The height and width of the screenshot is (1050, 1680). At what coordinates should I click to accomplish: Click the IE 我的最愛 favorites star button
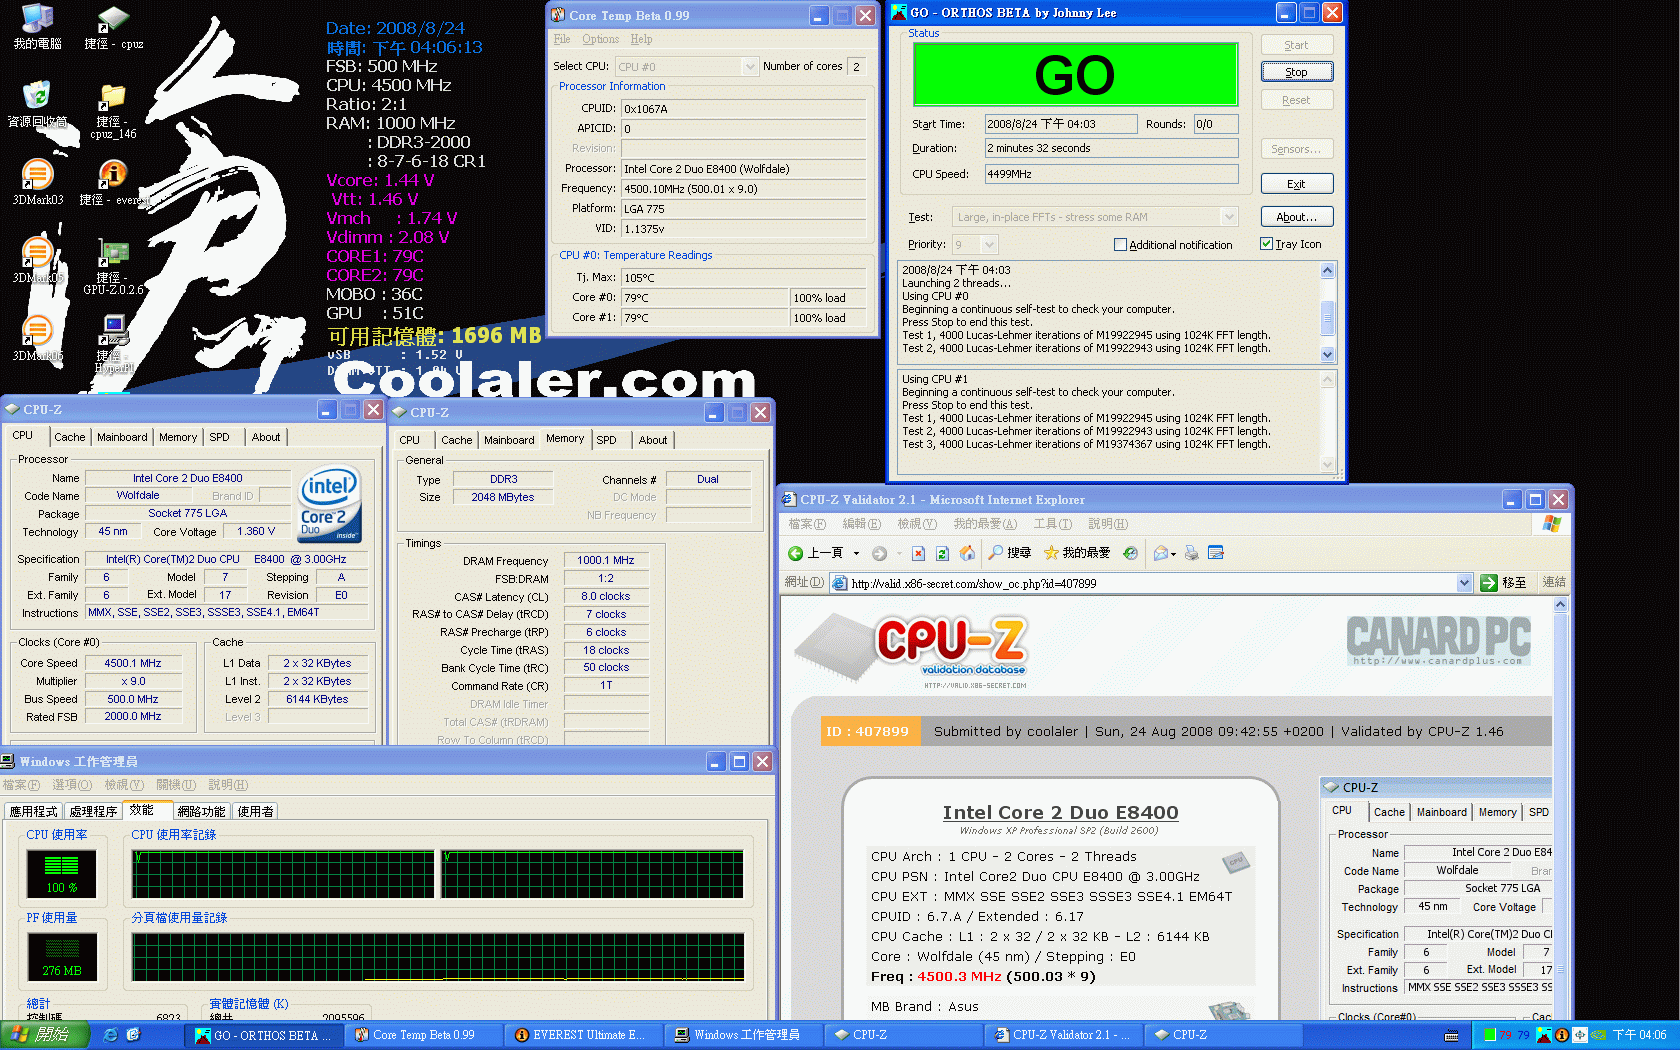click(x=1077, y=553)
